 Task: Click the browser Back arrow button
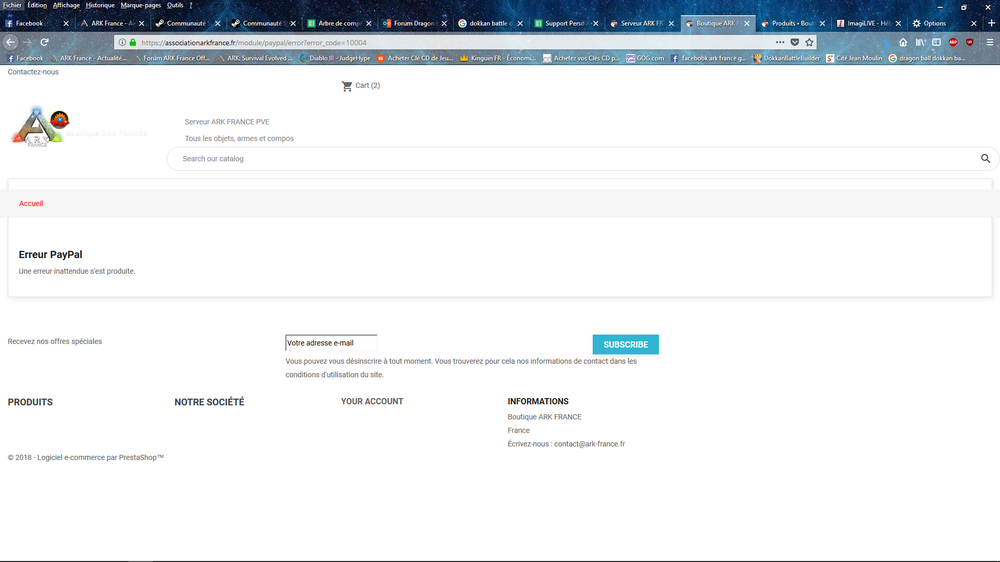click(x=11, y=42)
